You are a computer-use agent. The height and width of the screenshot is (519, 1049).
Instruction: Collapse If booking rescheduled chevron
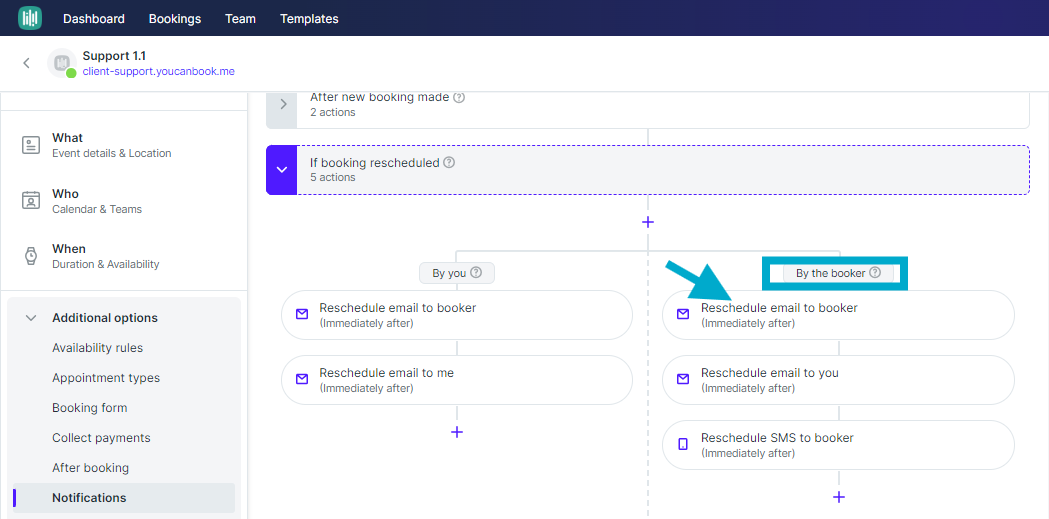[x=282, y=170]
